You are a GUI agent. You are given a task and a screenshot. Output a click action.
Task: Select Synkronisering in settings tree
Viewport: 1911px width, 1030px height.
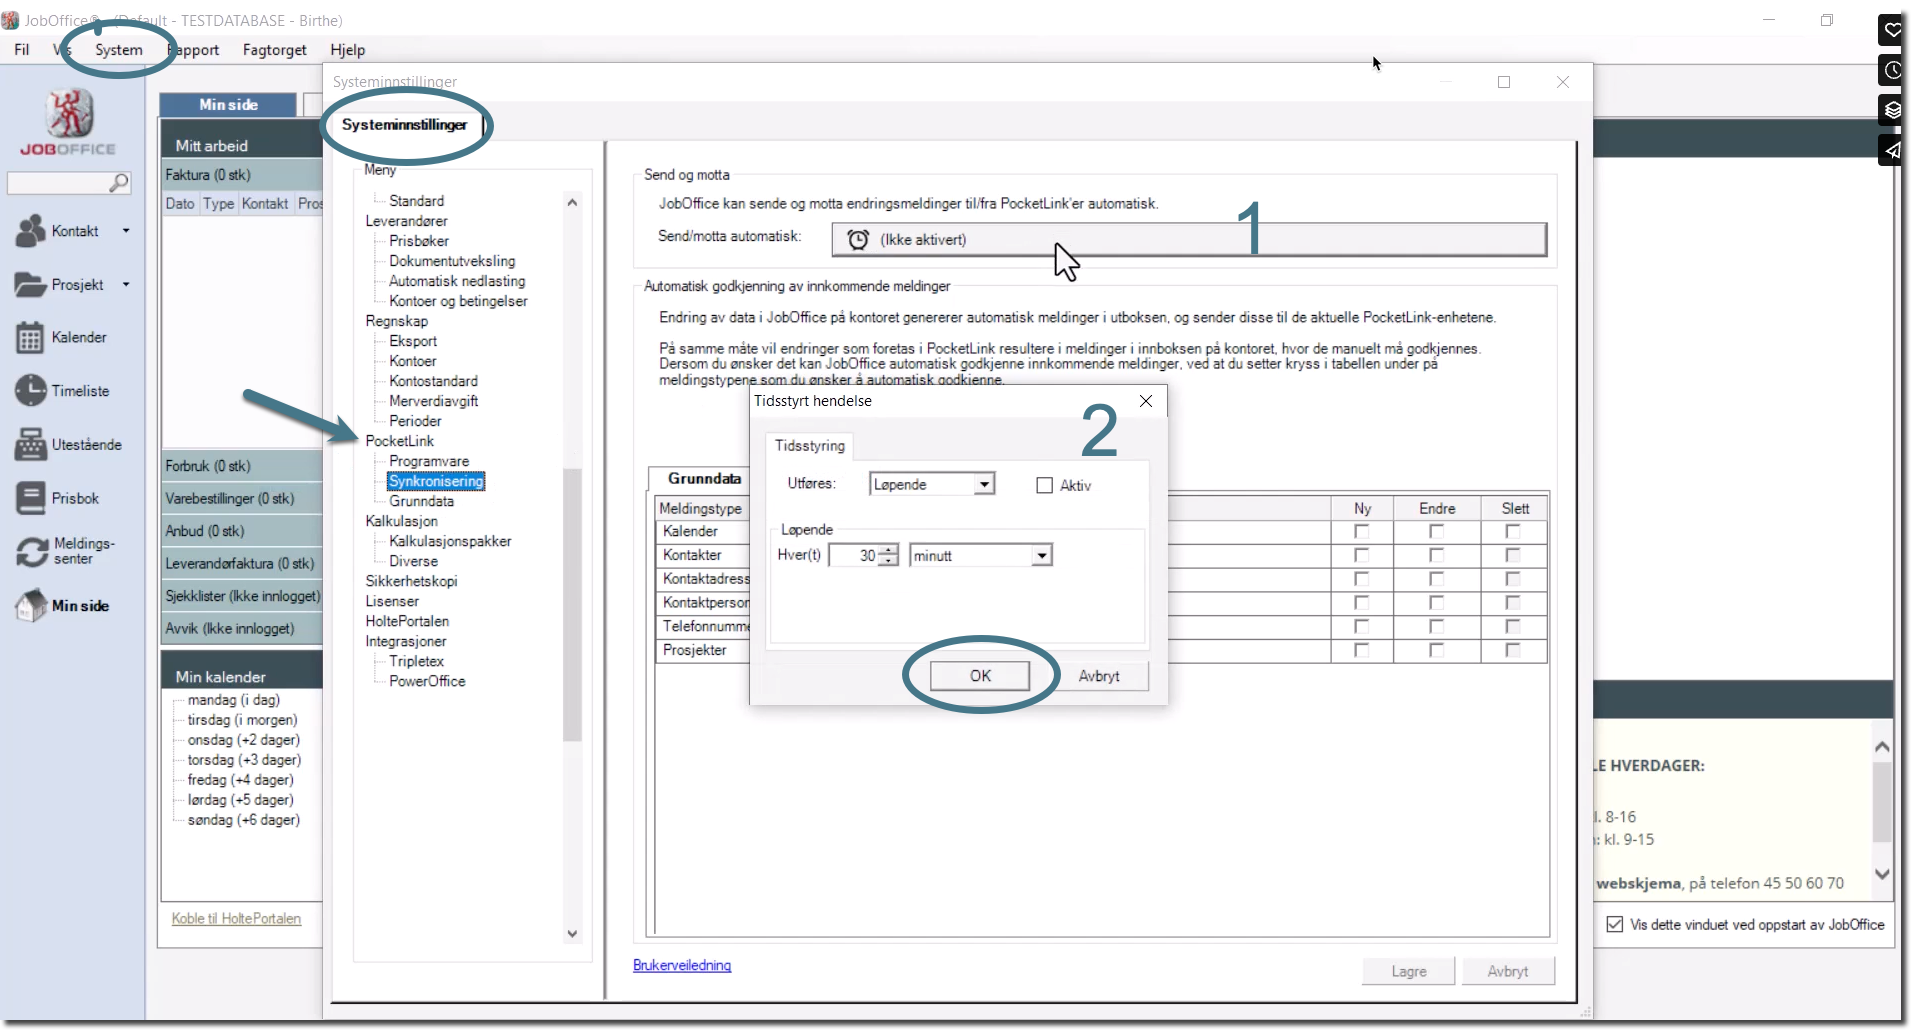click(x=436, y=481)
